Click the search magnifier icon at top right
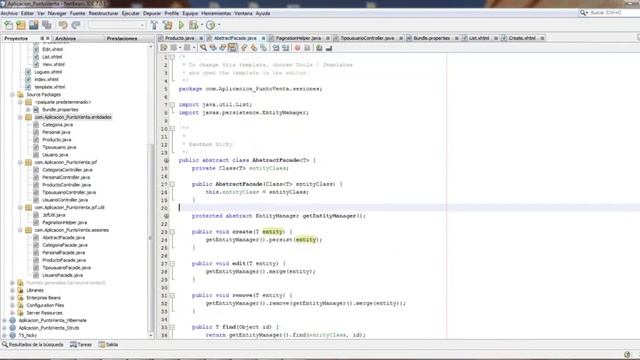 [583, 13]
